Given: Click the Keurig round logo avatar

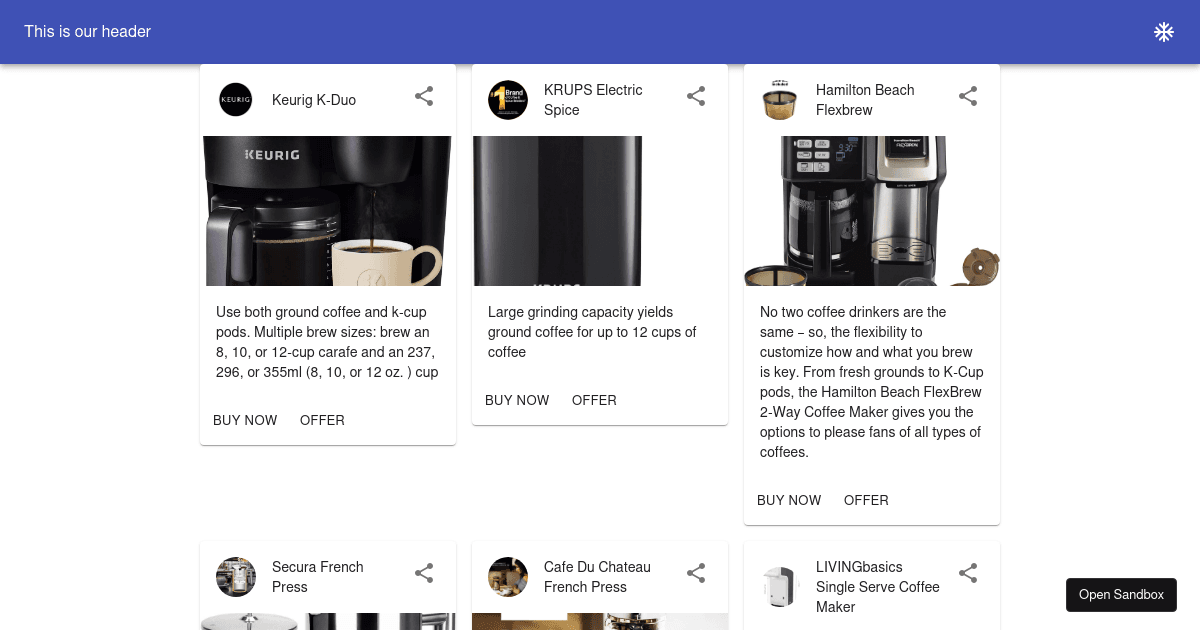Looking at the screenshot, I should (236, 100).
